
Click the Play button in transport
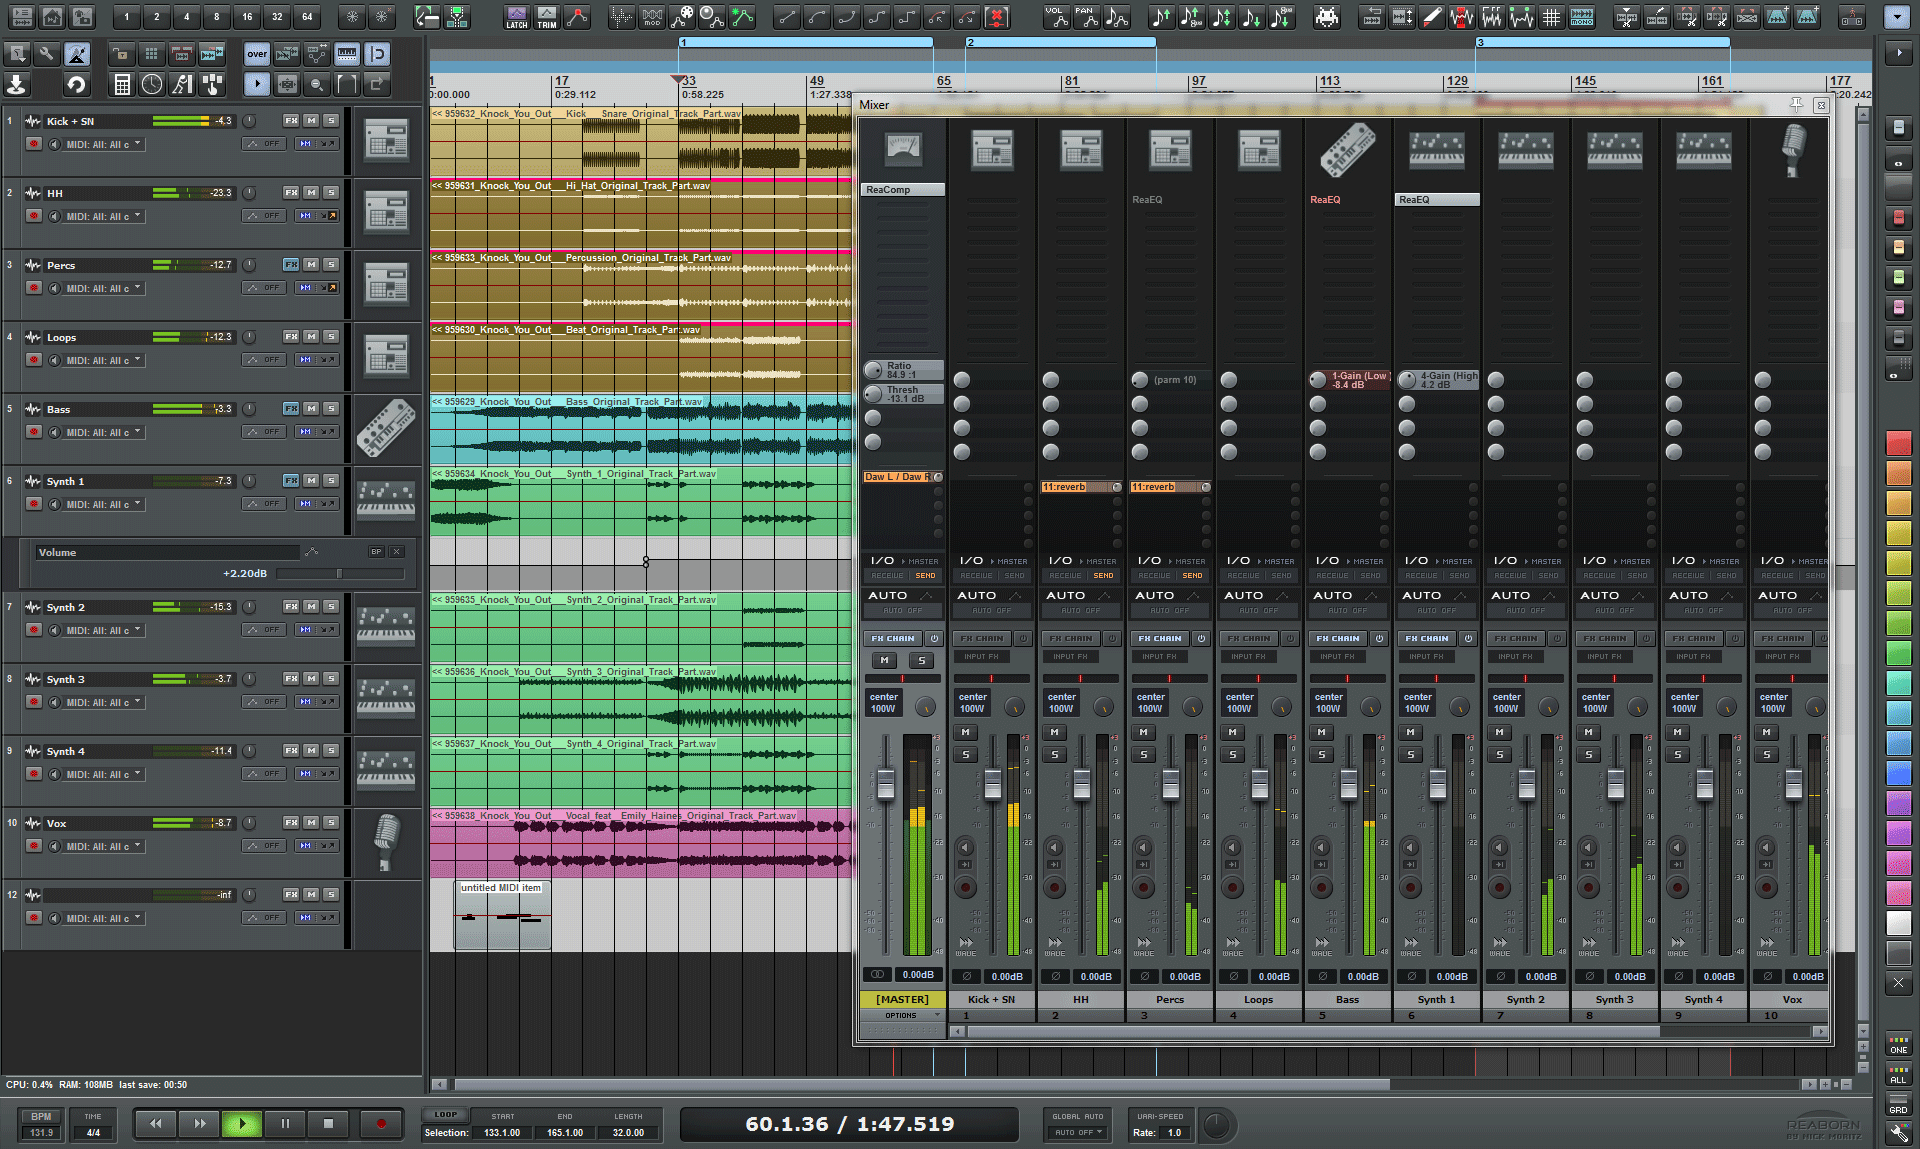tap(242, 1123)
